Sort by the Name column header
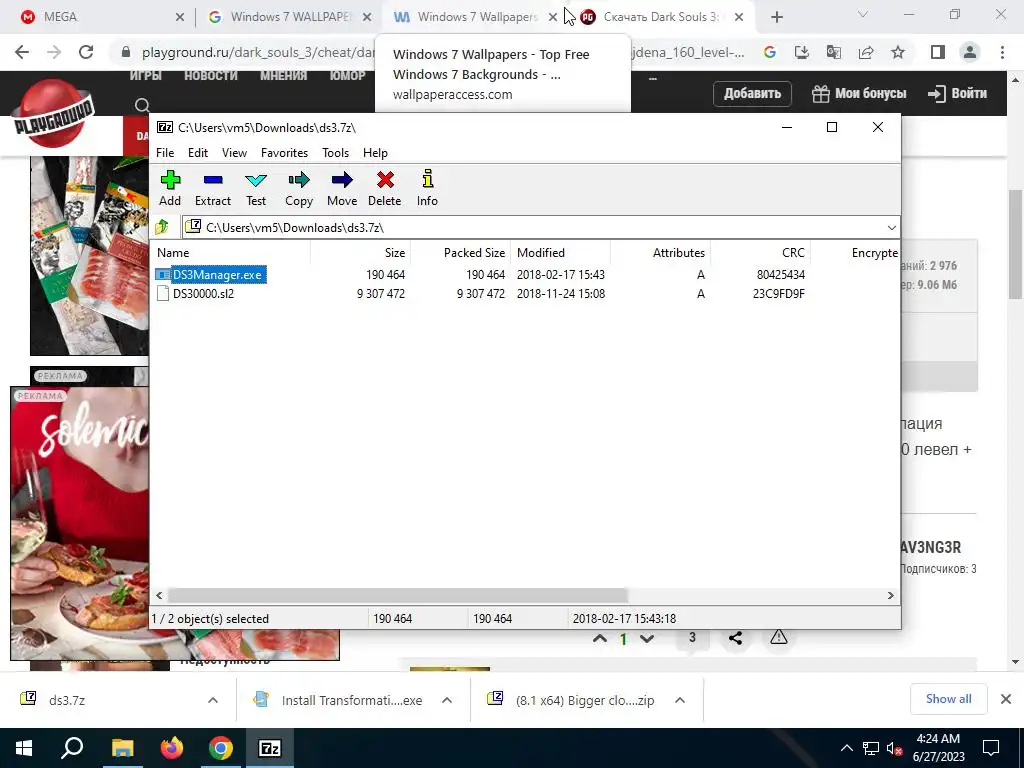 tap(231, 253)
